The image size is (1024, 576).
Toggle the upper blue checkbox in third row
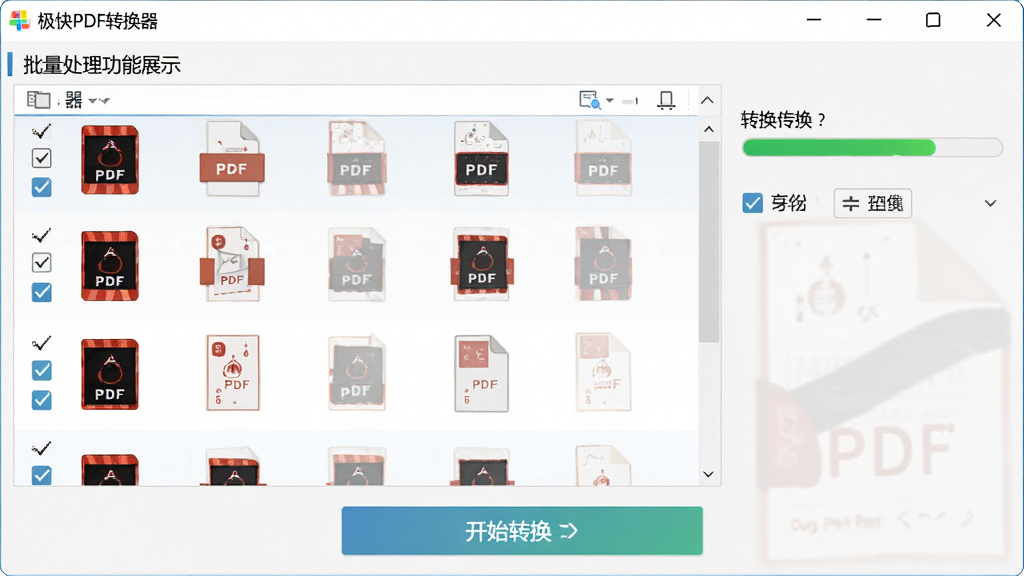click(x=42, y=370)
